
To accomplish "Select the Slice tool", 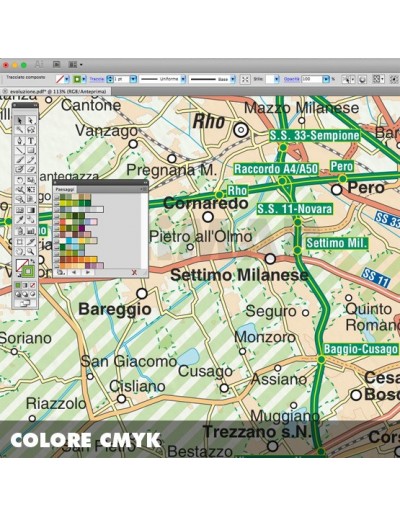I will point(31,242).
